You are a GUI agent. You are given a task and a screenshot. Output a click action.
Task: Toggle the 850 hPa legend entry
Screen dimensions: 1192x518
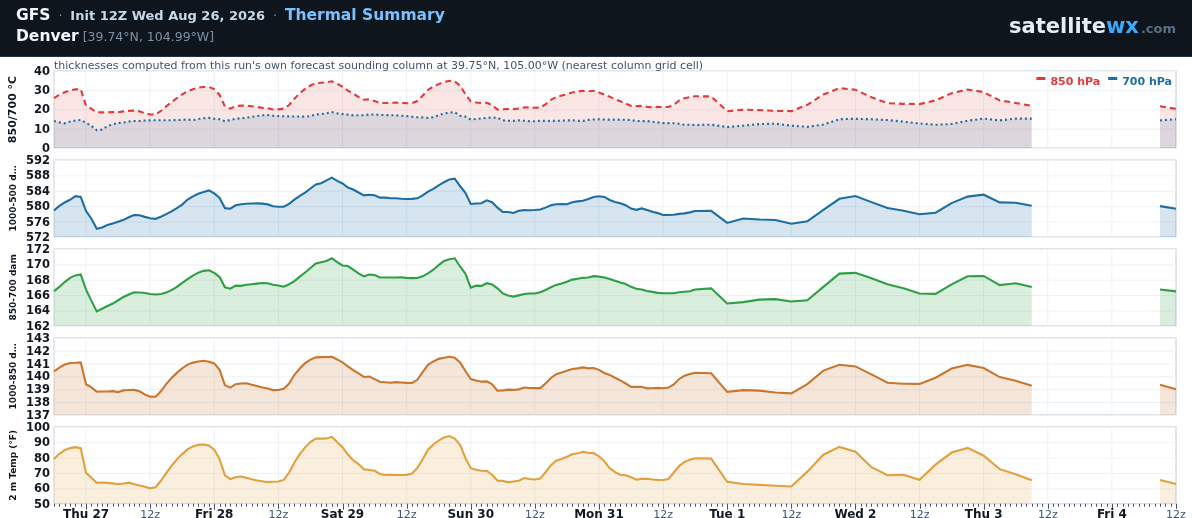(1068, 81)
